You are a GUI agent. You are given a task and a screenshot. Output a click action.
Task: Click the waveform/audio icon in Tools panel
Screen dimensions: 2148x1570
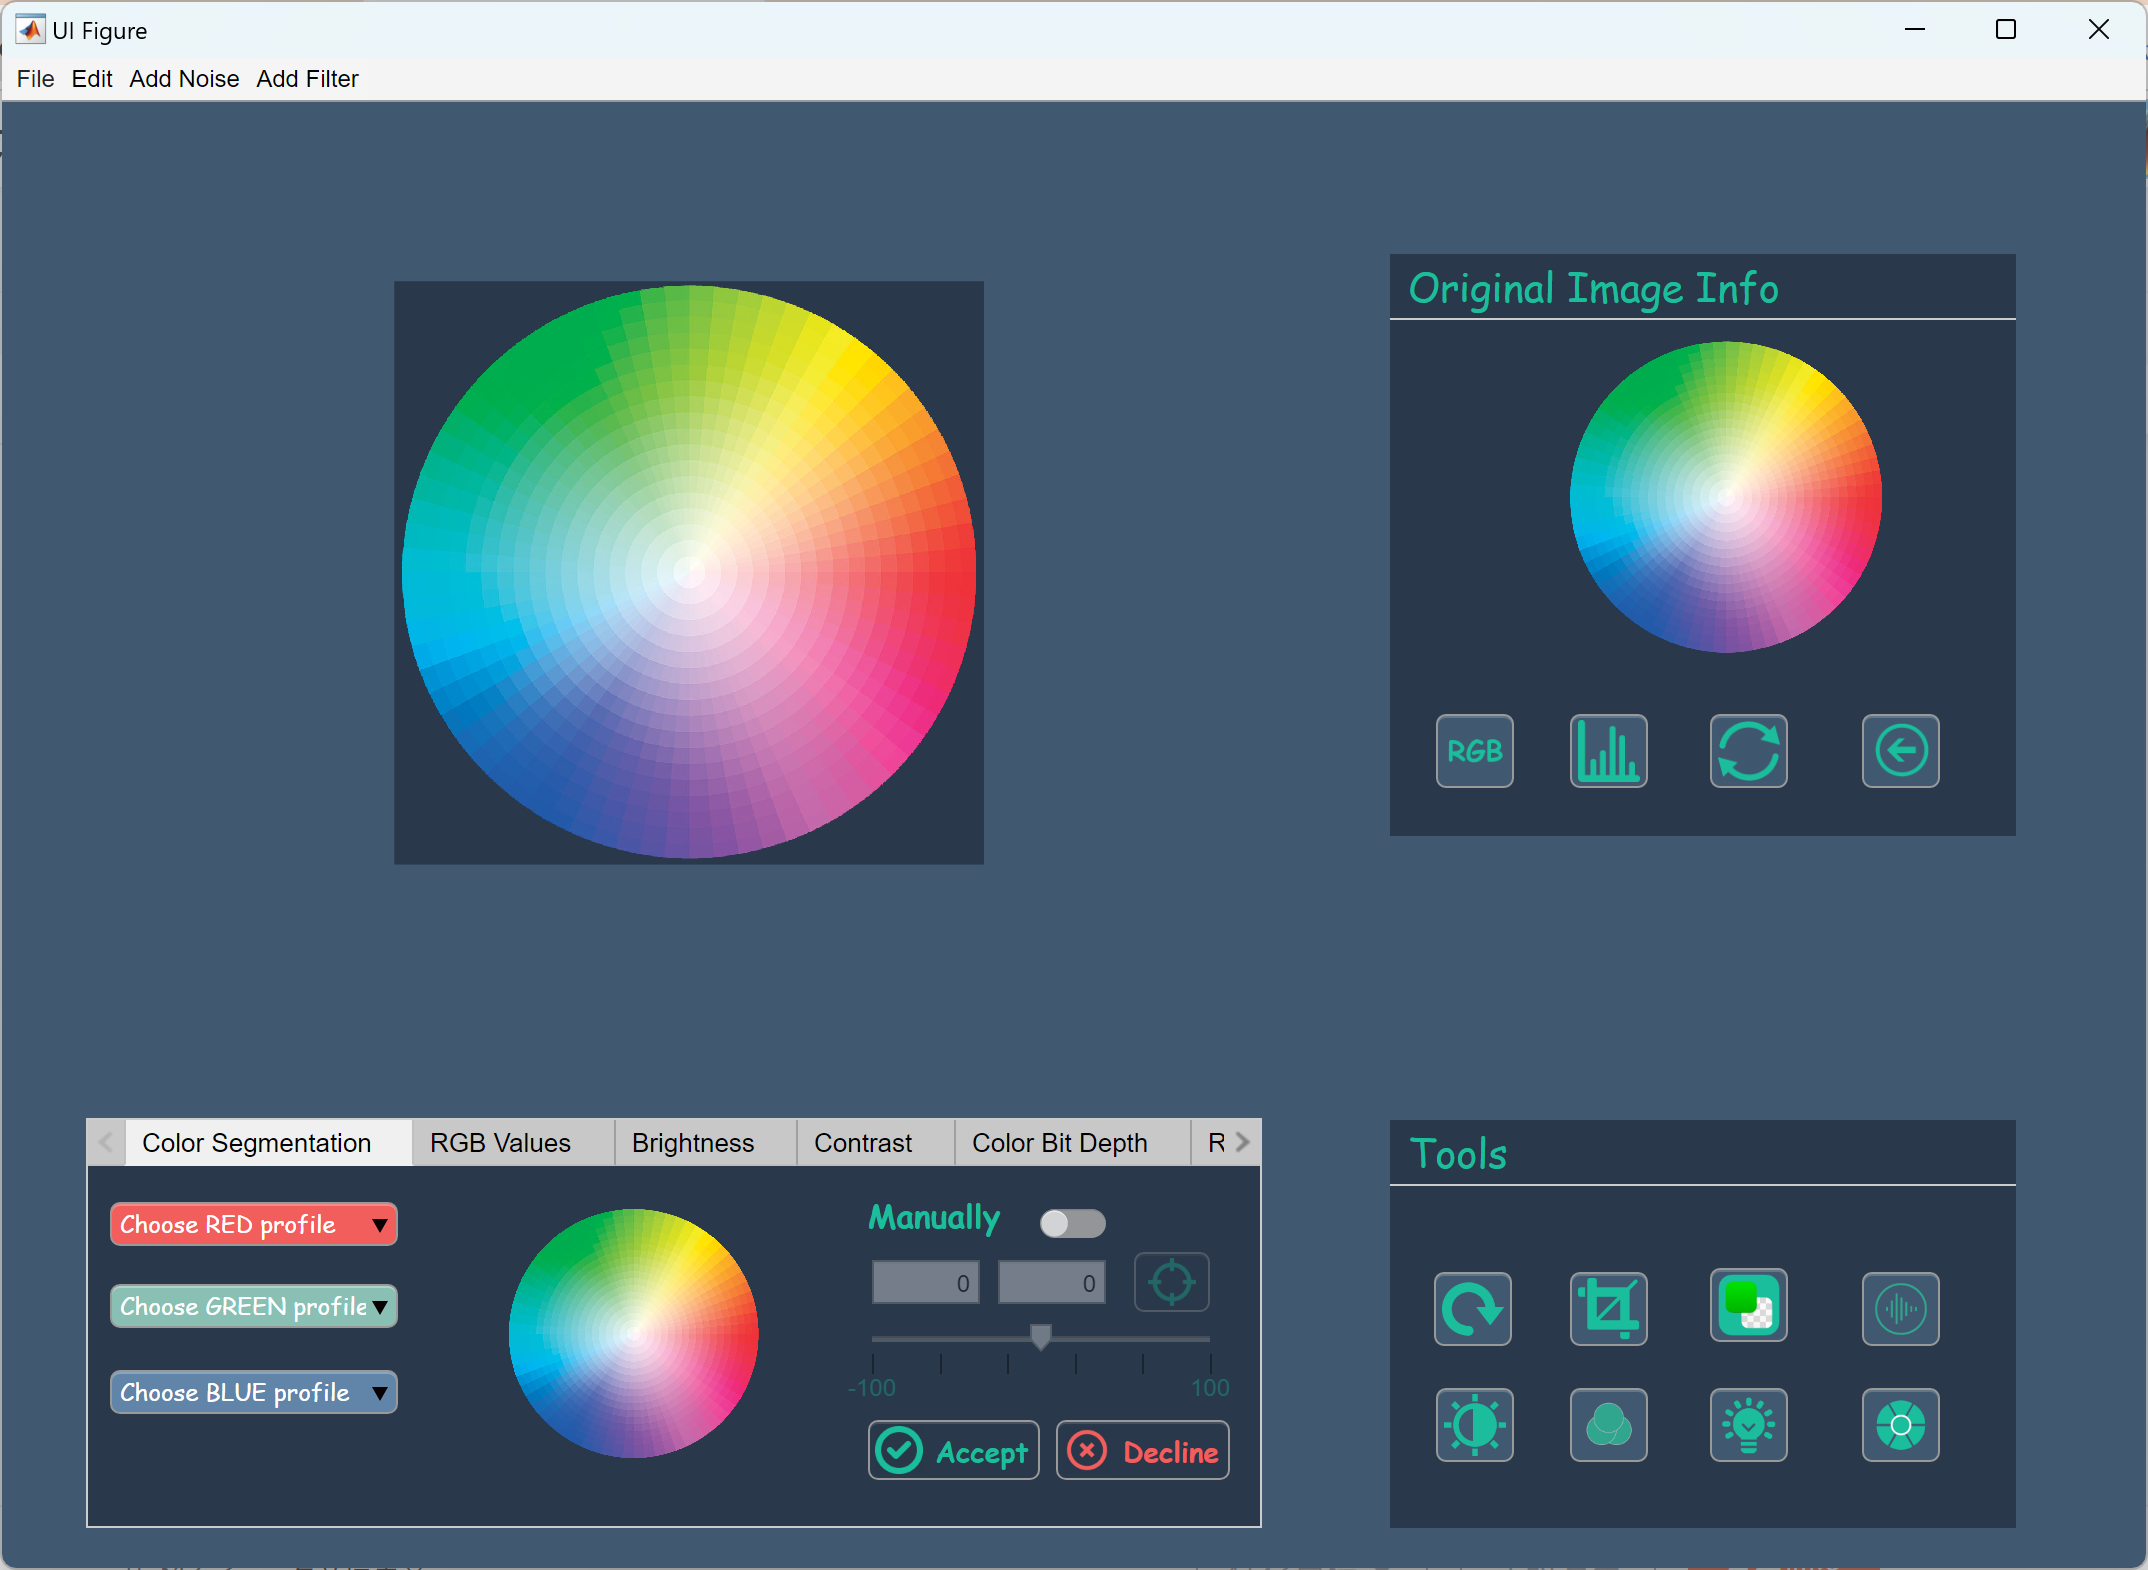(1901, 1306)
